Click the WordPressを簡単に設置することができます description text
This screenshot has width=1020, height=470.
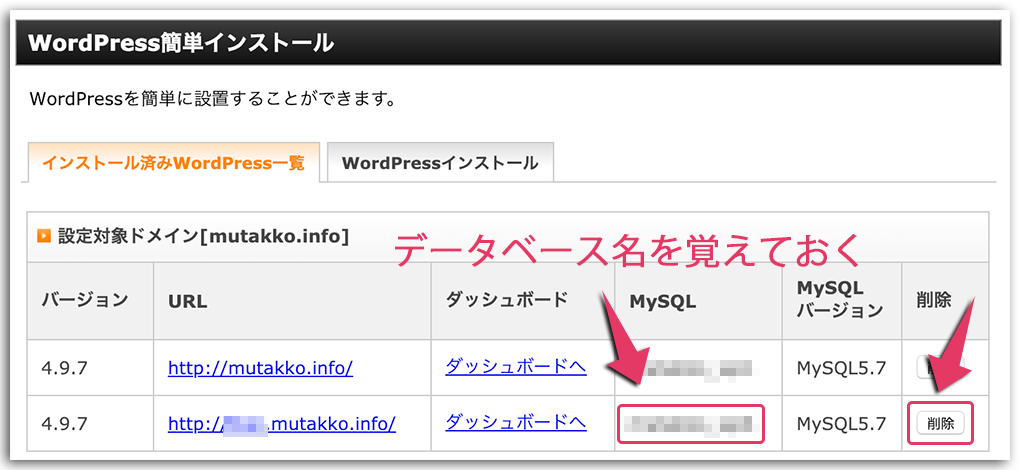(x=213, y=100)
